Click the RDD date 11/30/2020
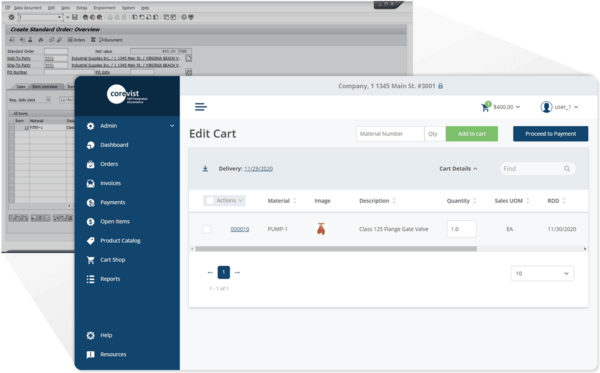 pos(562,229)
